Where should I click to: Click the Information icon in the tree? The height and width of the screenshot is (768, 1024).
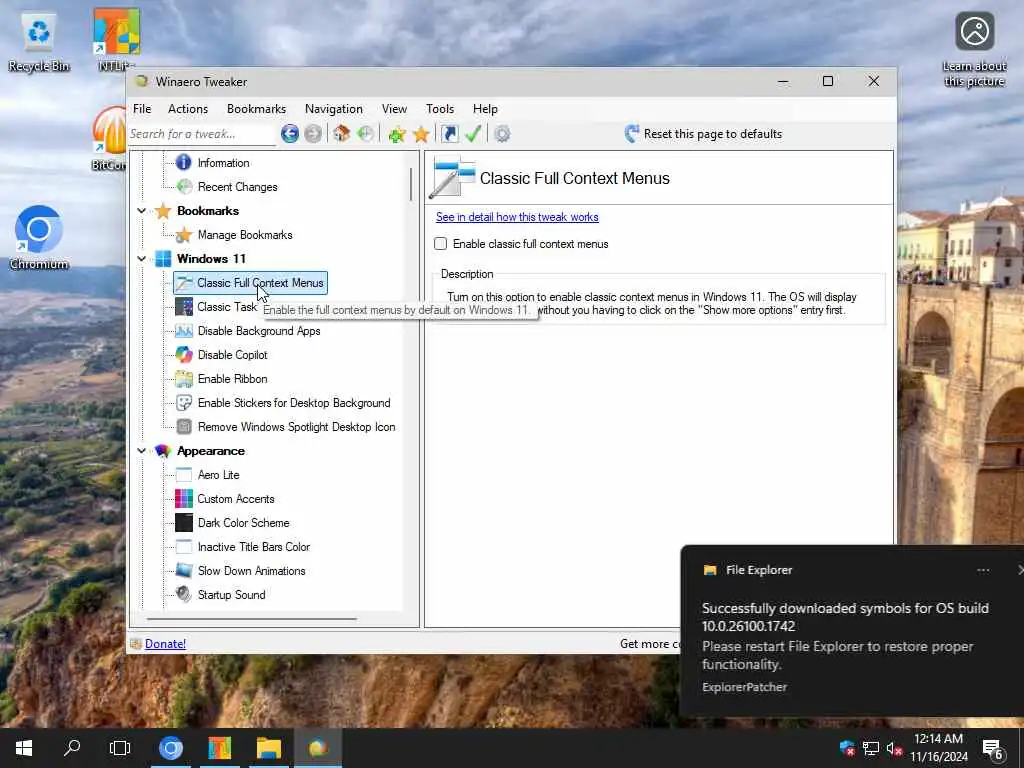pyautogui.click(x=184, y=163)
